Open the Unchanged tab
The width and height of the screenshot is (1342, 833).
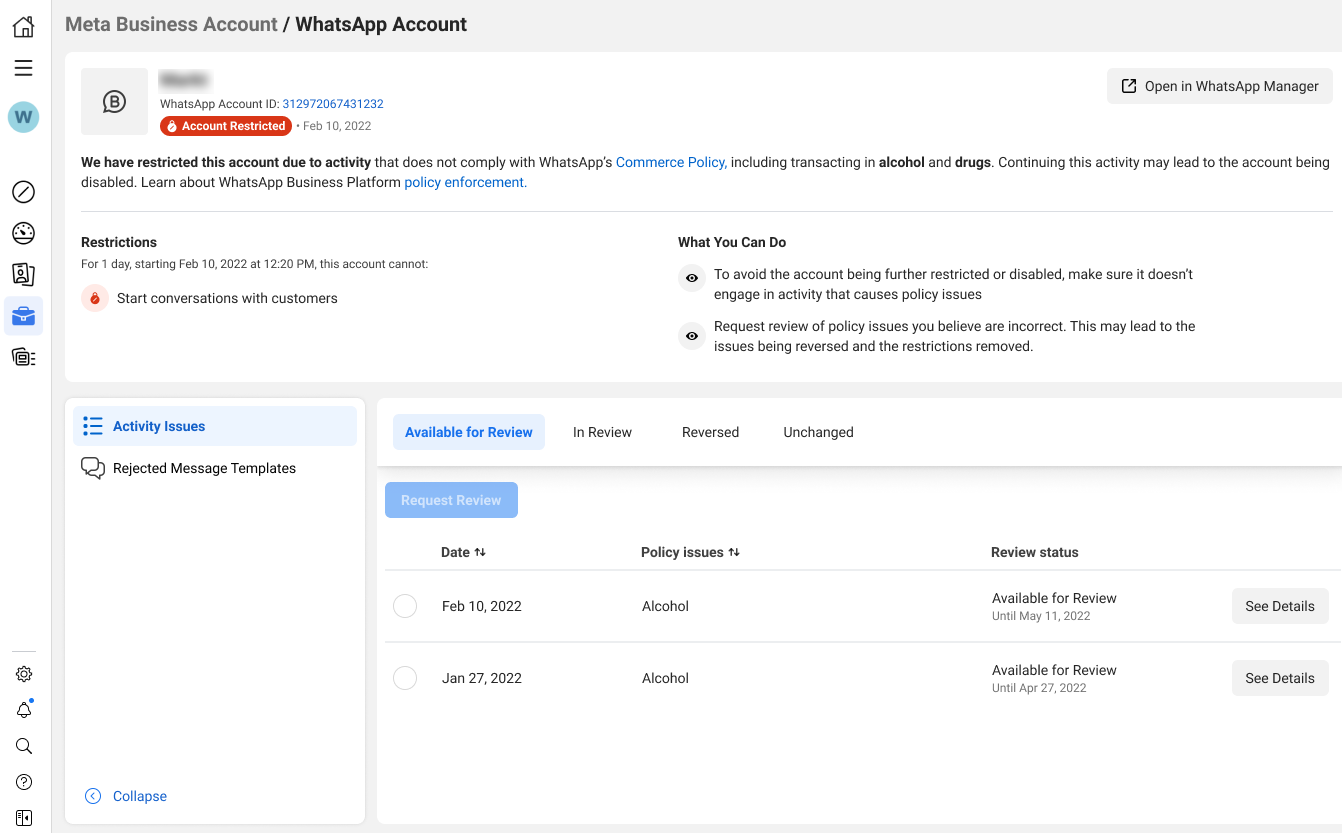tap(818, 432)
